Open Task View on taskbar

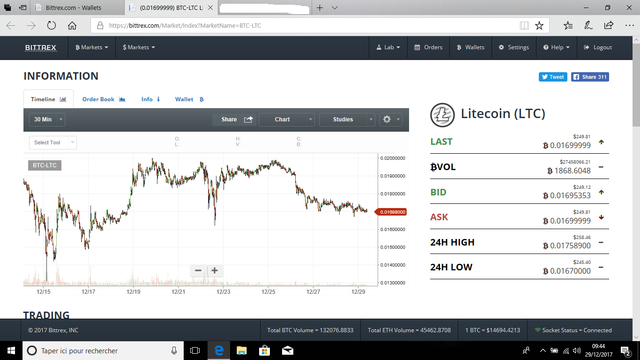[195, 351]
